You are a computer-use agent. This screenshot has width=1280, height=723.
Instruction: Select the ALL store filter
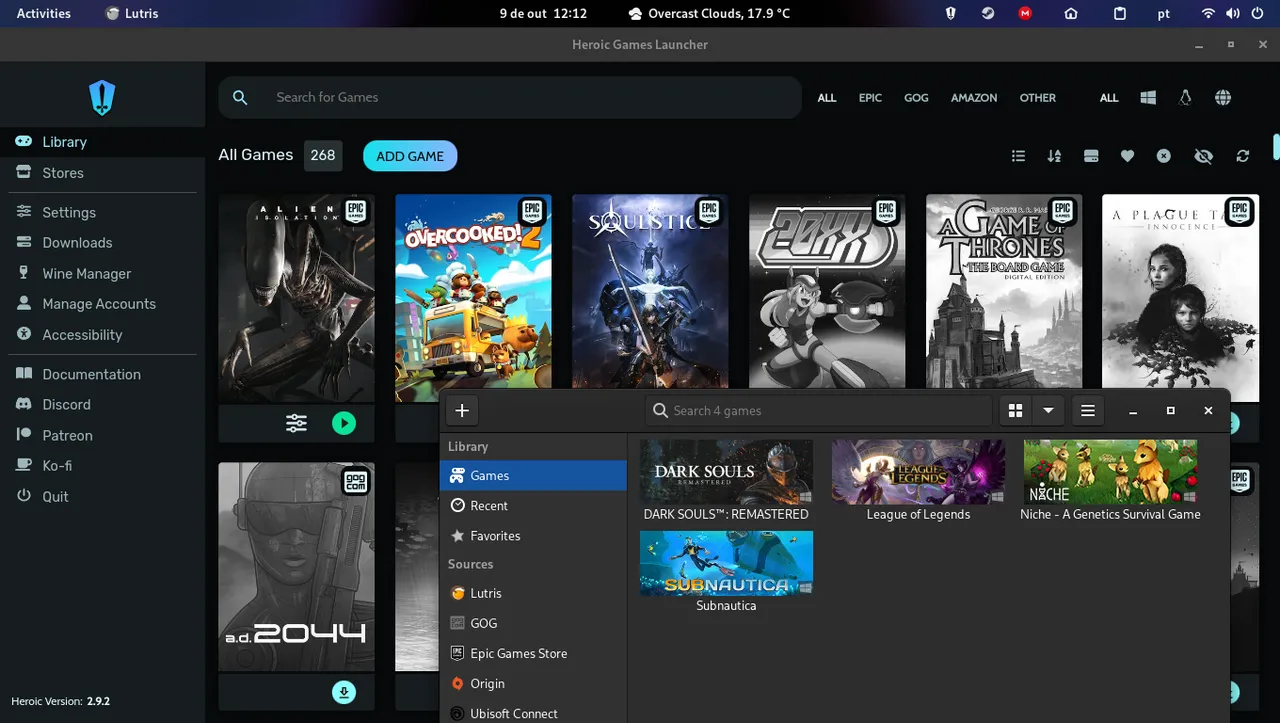point(827,98)
